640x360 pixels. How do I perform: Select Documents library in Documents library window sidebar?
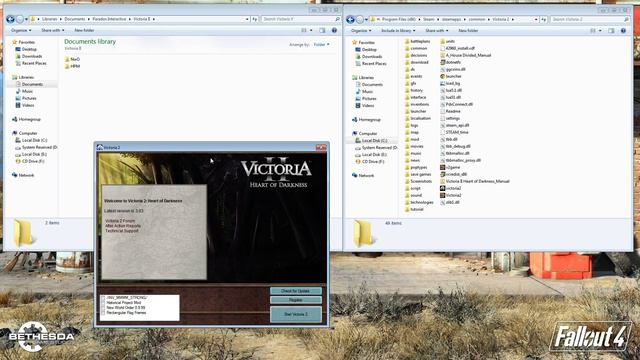(29, 84)
